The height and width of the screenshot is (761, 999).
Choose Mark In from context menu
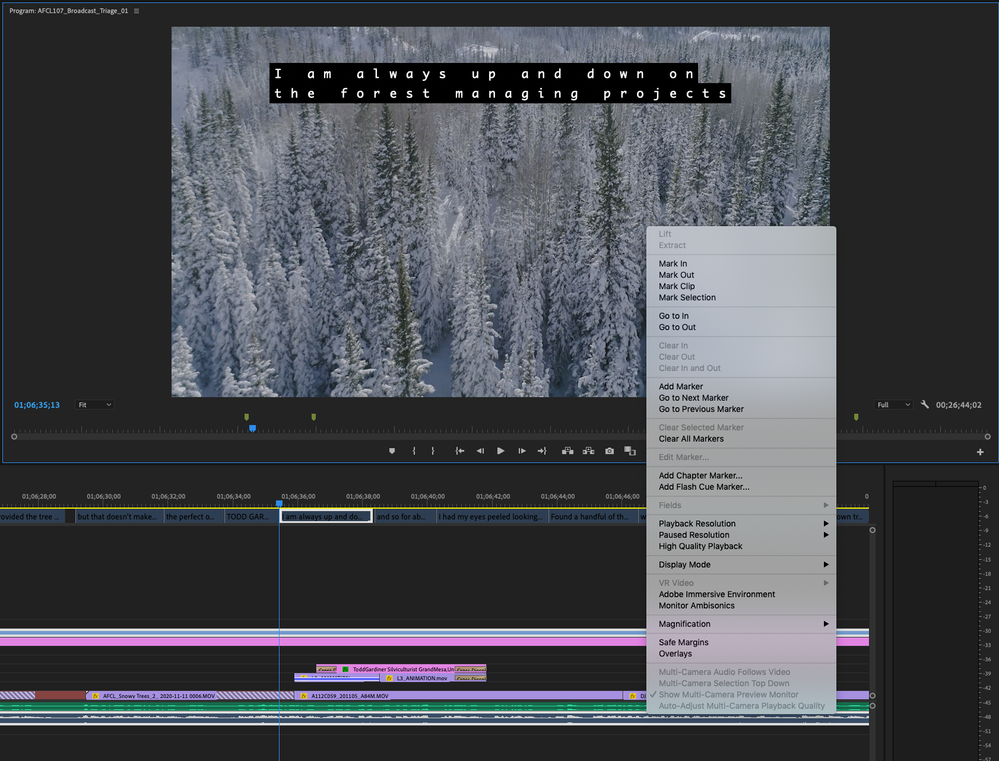[x=742, y=264]
